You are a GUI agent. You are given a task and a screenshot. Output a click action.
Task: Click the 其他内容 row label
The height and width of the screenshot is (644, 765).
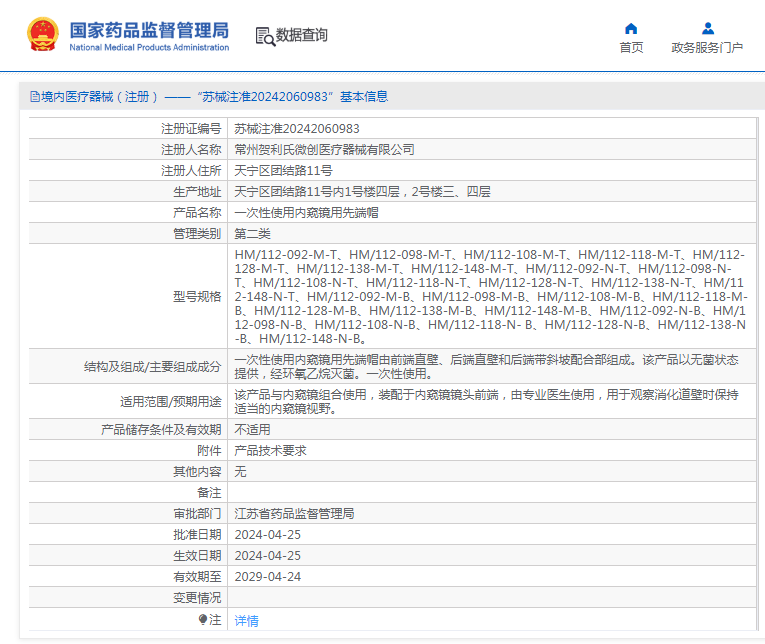click(197, 472)
